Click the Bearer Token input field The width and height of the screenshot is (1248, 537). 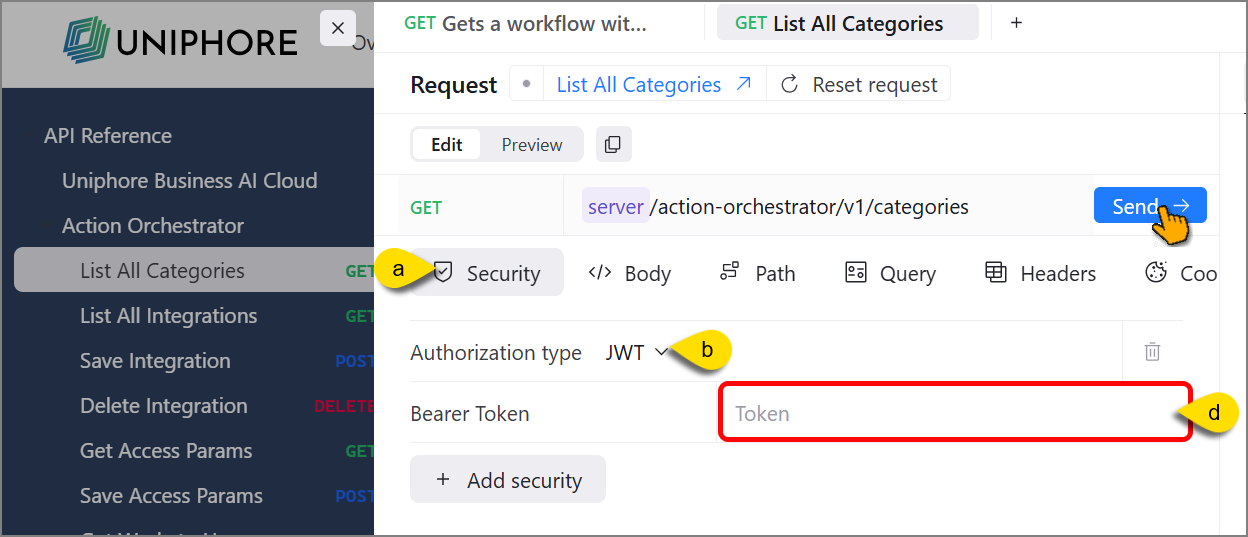pos(955,413)
